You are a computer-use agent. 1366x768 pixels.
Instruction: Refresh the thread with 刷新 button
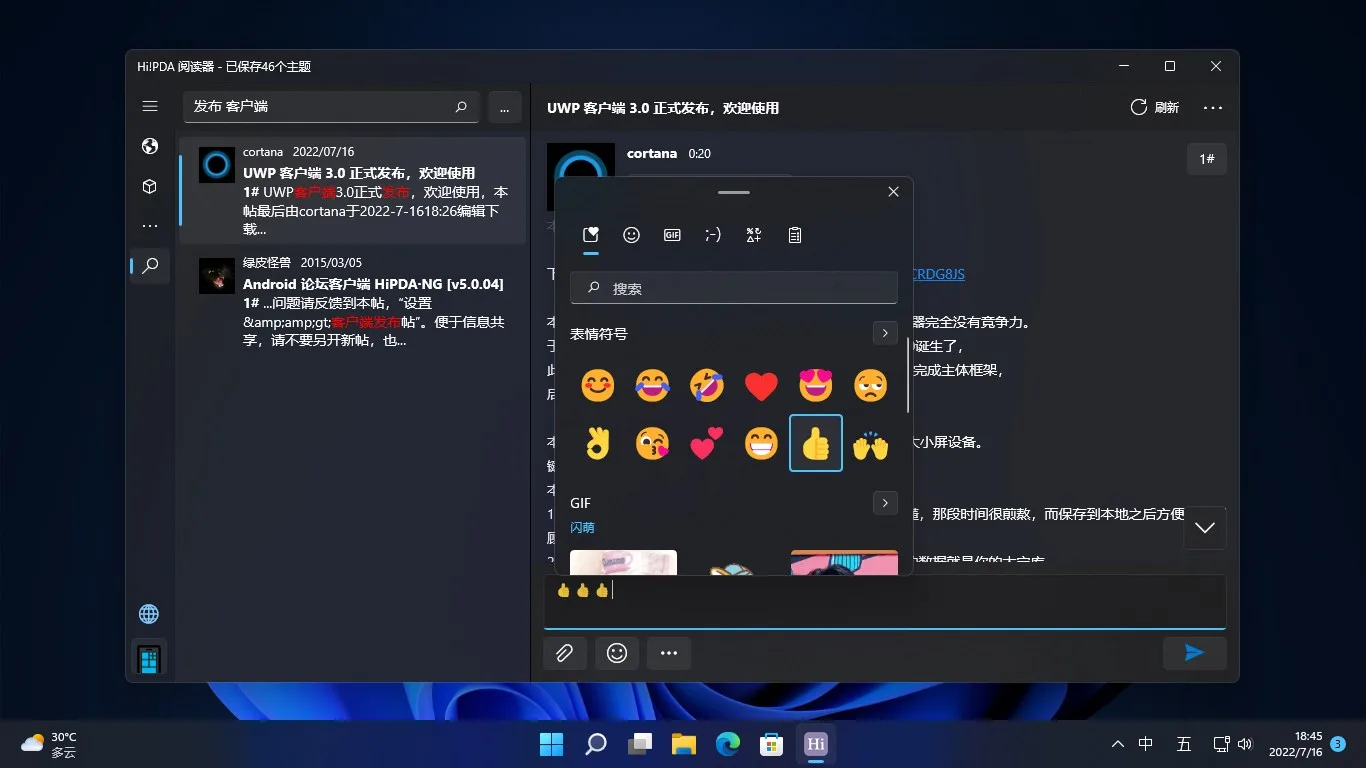click(x=1155, y=107)
